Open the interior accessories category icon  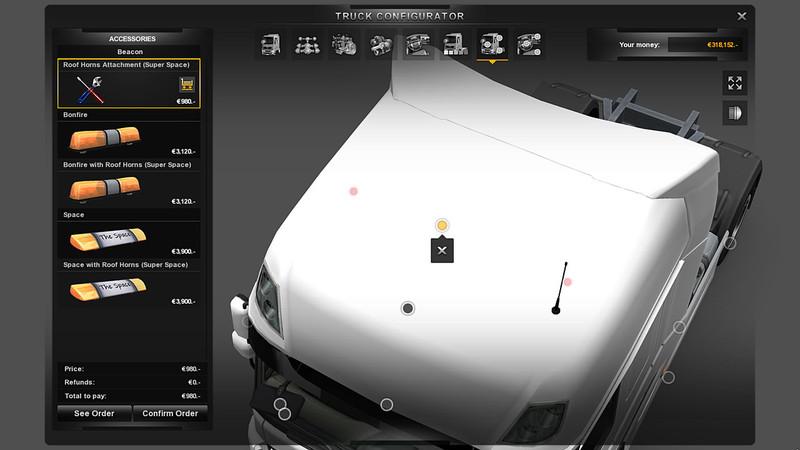[x=528, y=45]
